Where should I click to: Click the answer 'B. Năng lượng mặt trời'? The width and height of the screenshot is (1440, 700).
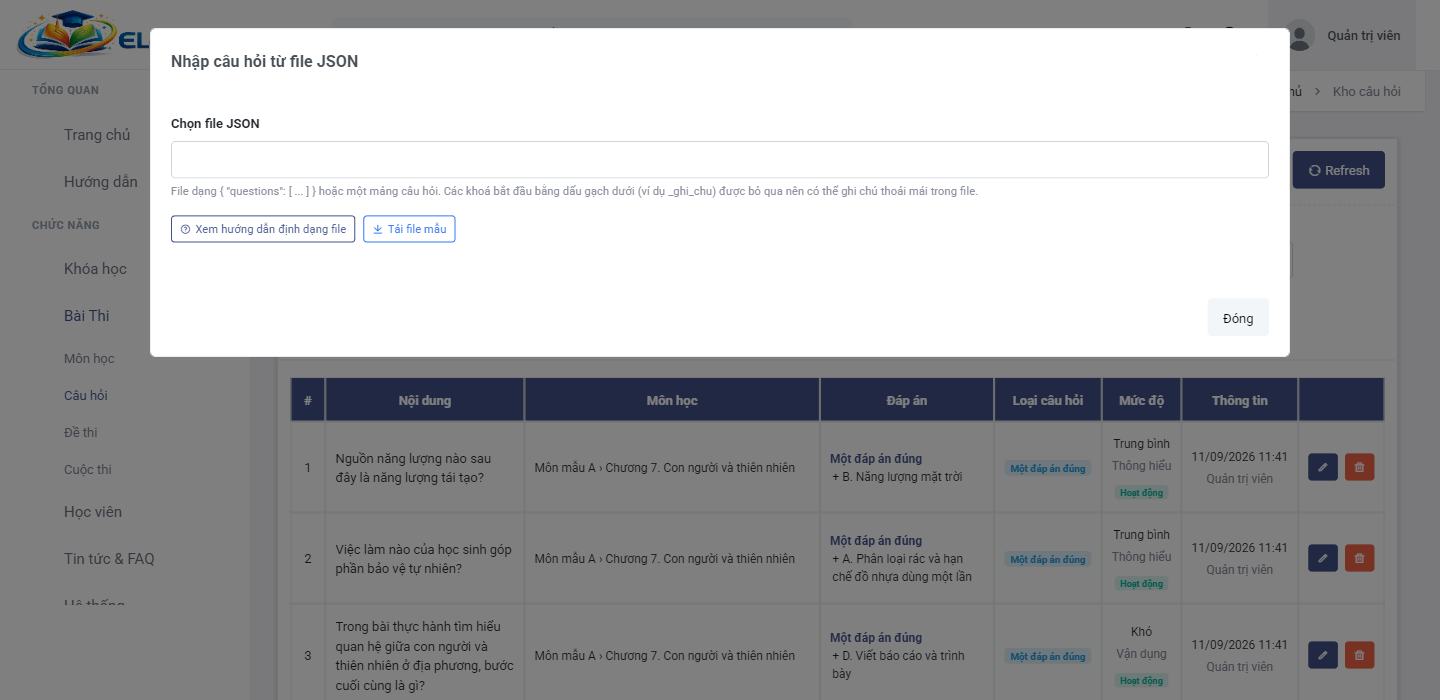pos(897,477)
